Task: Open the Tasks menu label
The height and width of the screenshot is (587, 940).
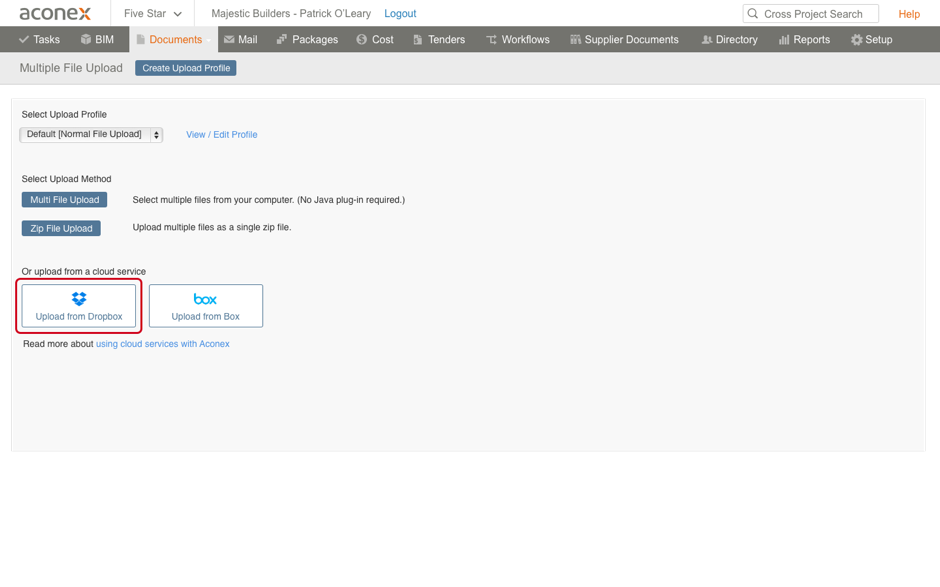Action: pyautogui.click(x=46, y=40)
